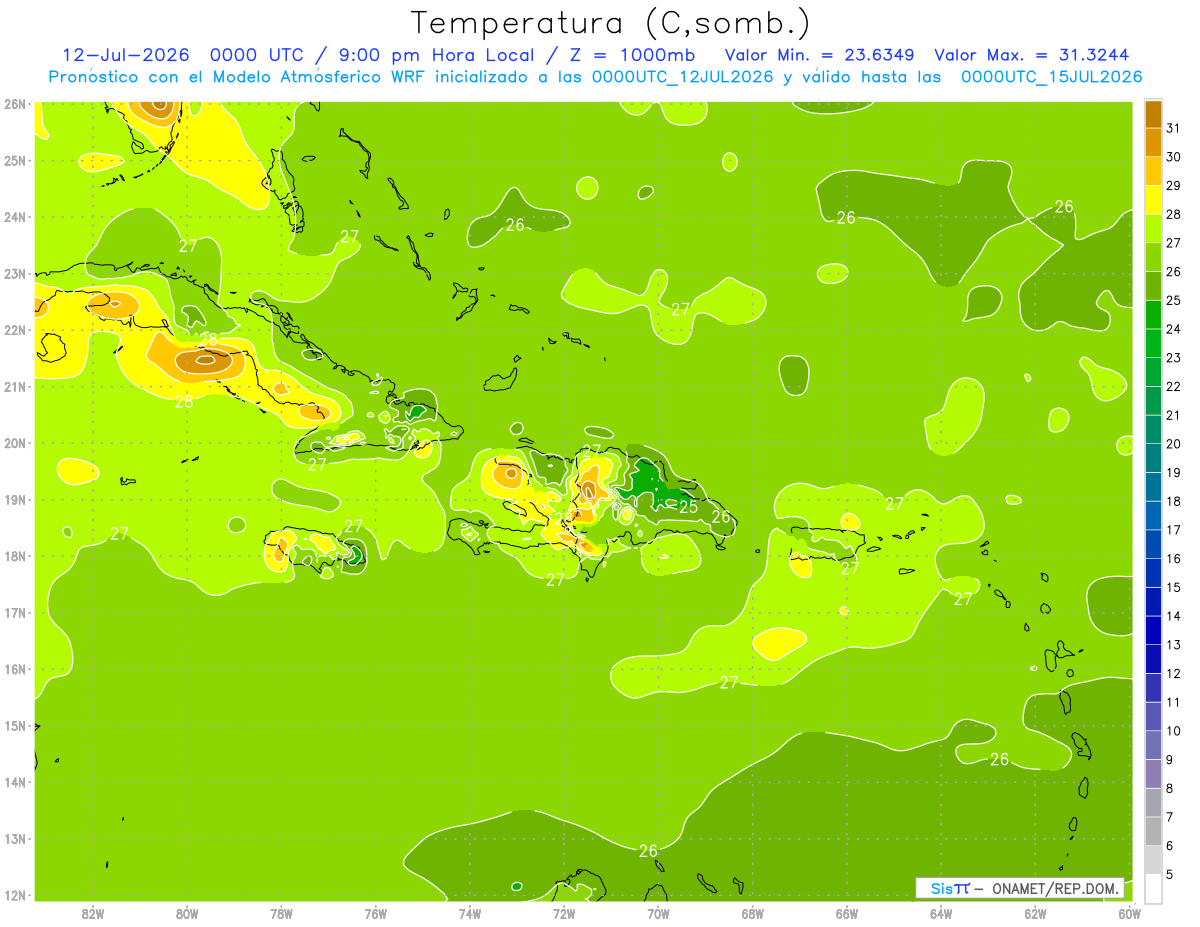Click the '18N' latitude axis label
This screenshot has height=927, width=1200.
15,556
